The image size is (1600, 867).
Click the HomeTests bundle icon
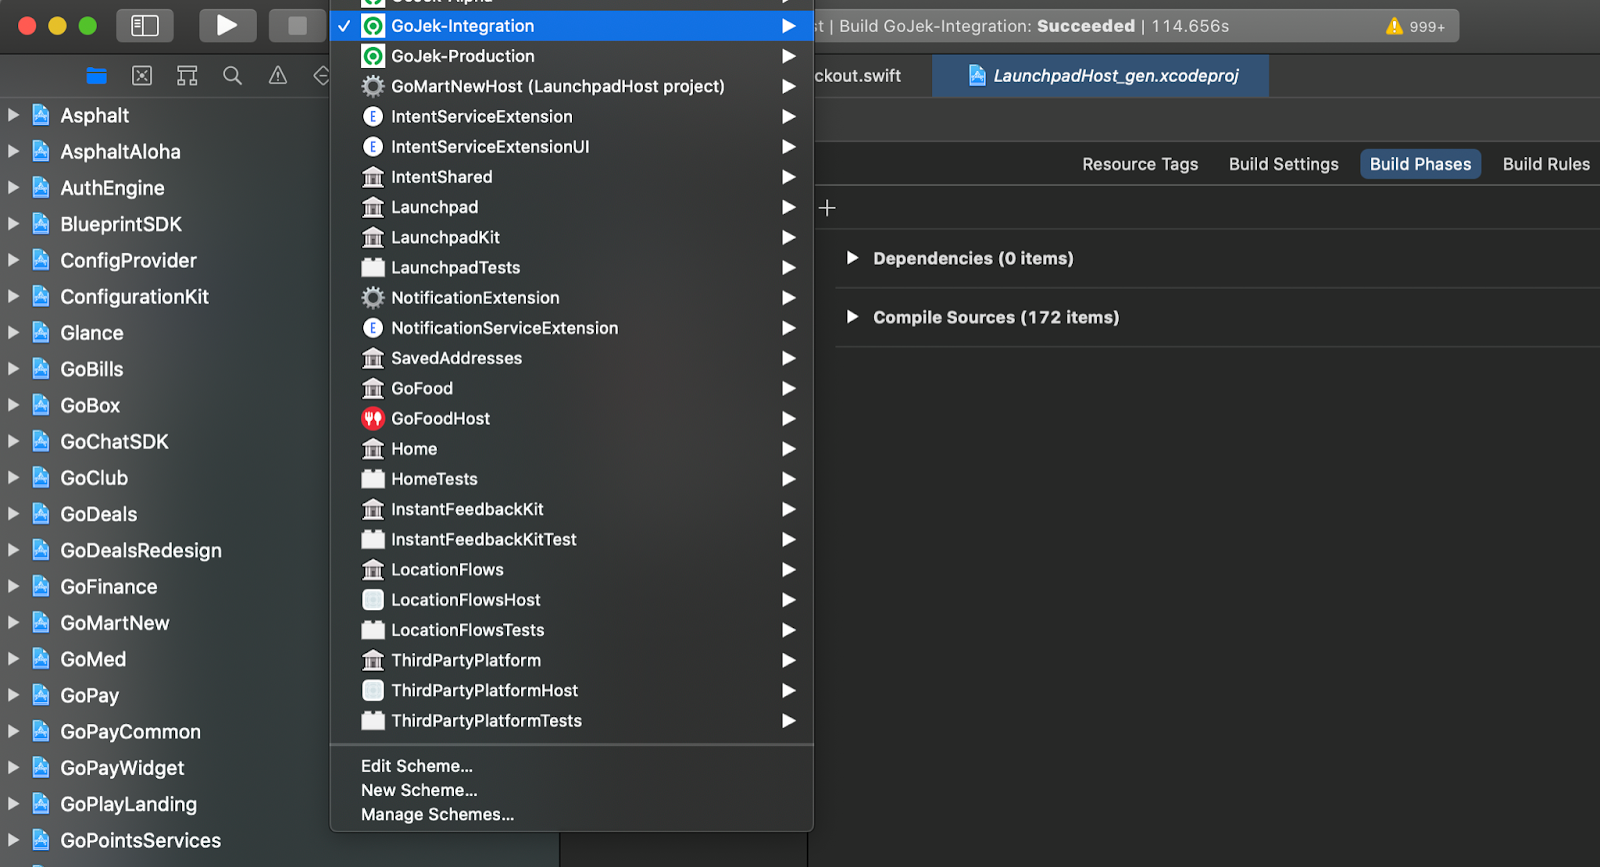pos(373,479)
